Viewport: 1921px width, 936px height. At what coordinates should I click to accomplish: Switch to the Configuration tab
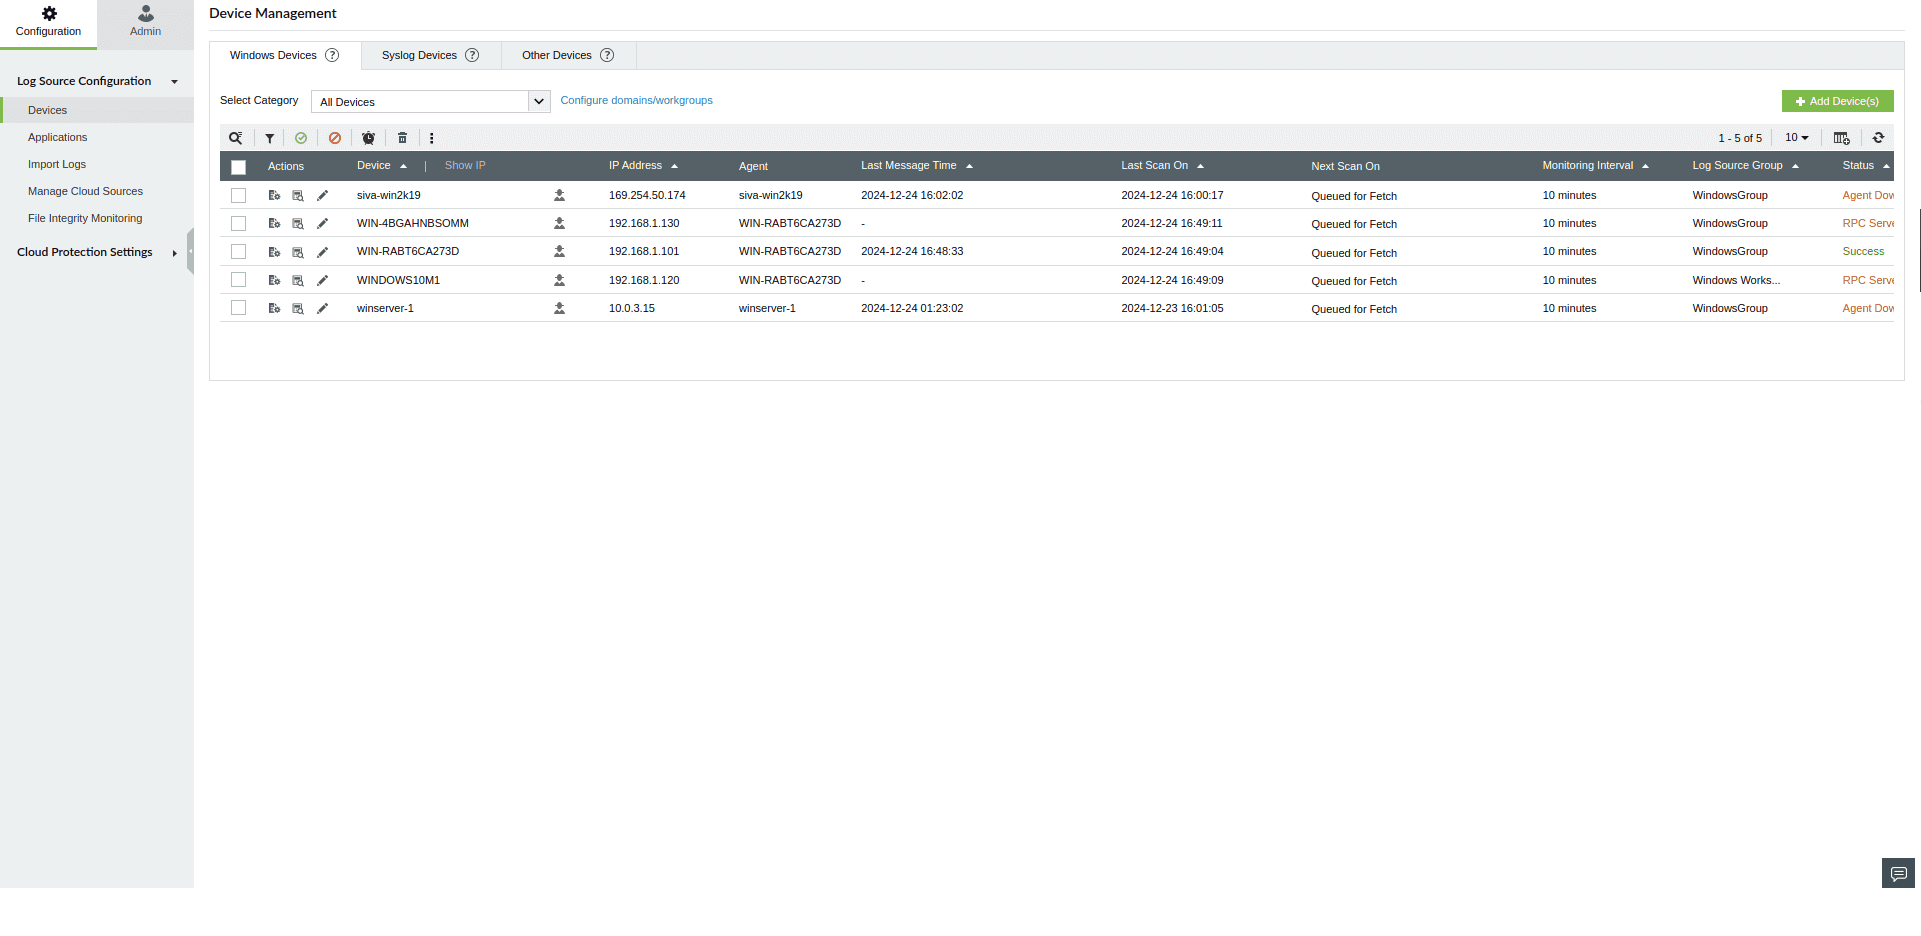(48, 24)
